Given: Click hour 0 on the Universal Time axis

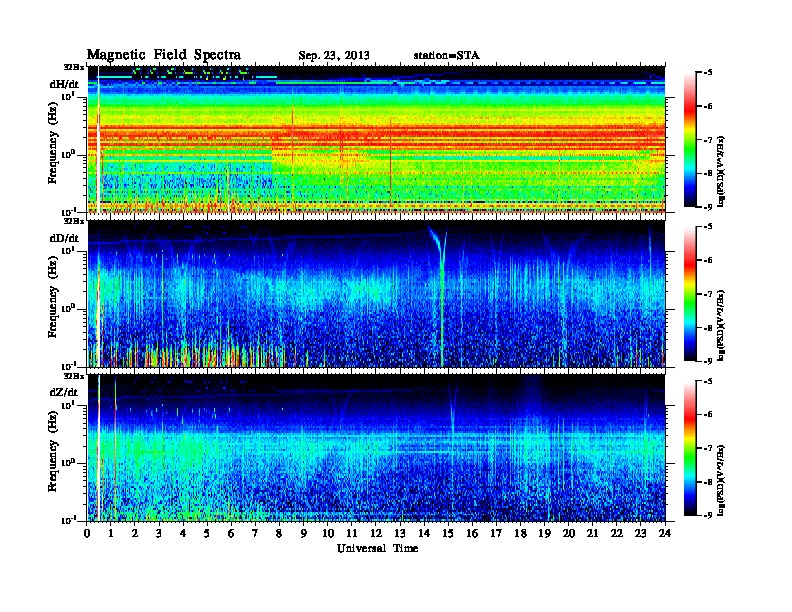Looking at the screenshot, I should click(87, 533).
